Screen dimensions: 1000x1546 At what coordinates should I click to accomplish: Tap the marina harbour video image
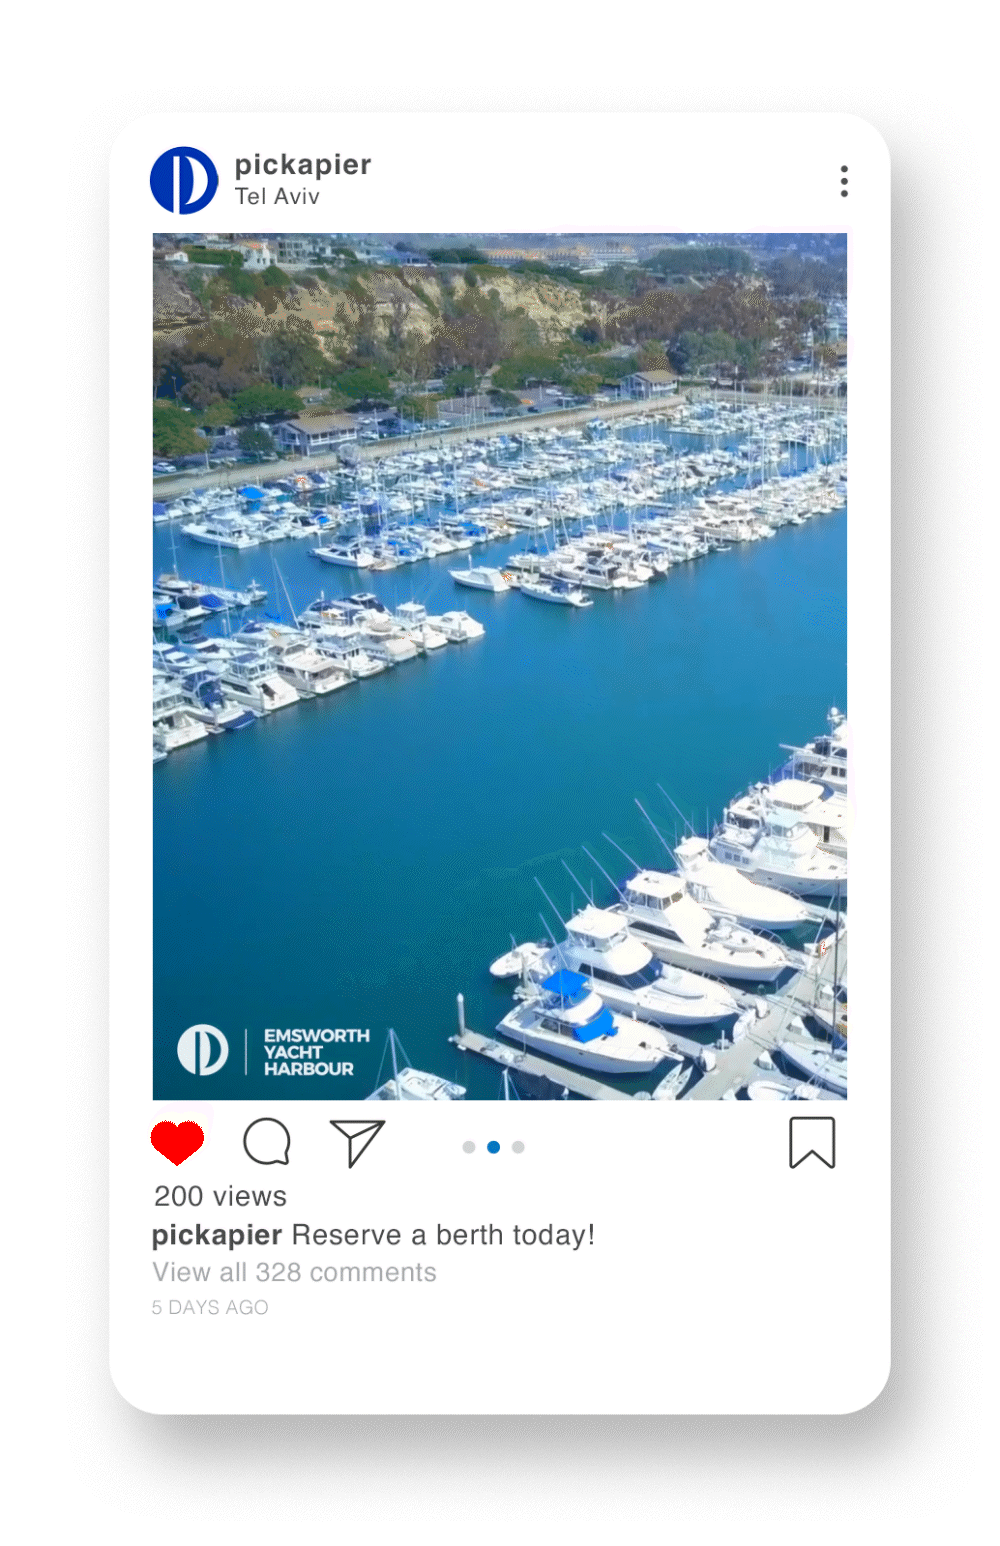(500, 666)
